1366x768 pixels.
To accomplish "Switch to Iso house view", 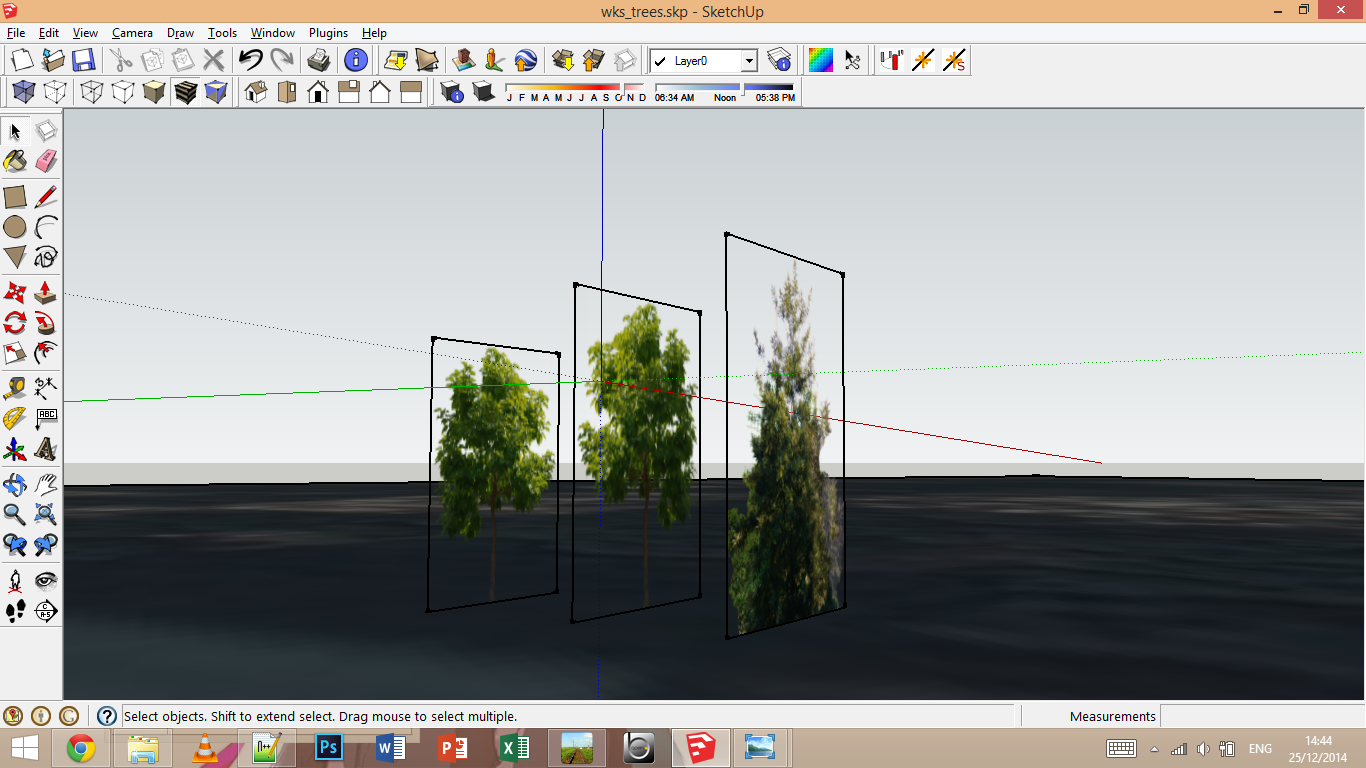I will [256, 93].
